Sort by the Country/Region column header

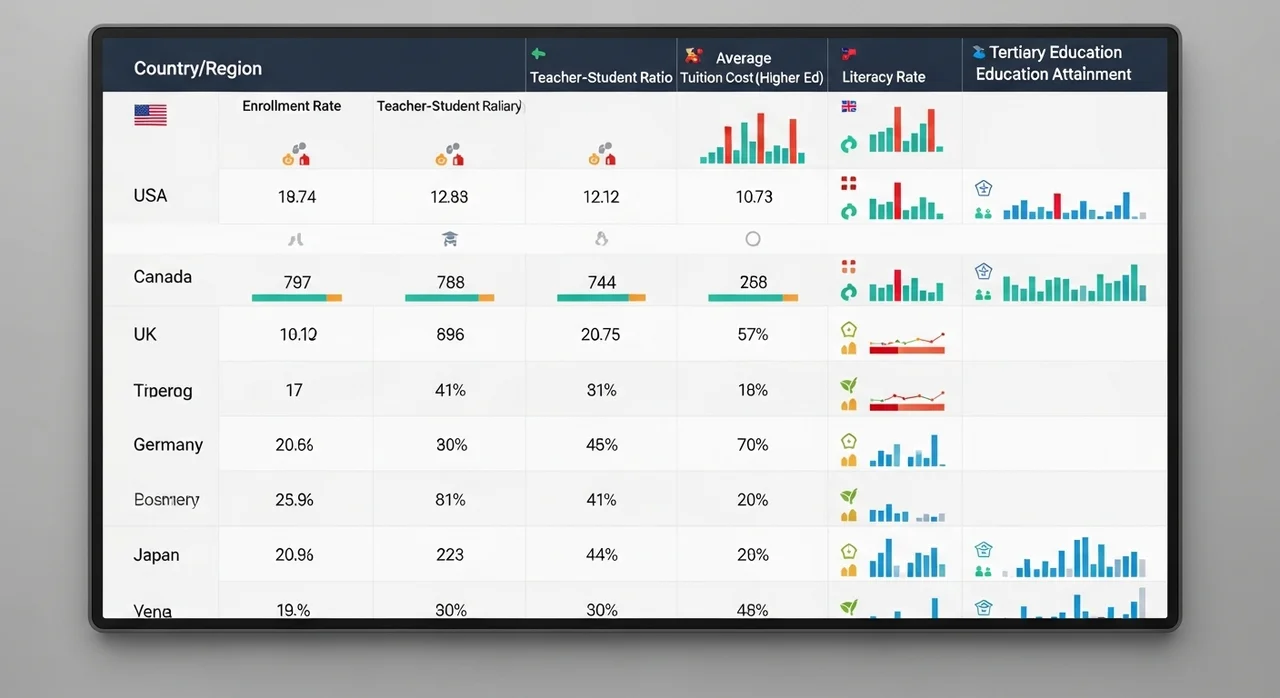click(198, 68)
